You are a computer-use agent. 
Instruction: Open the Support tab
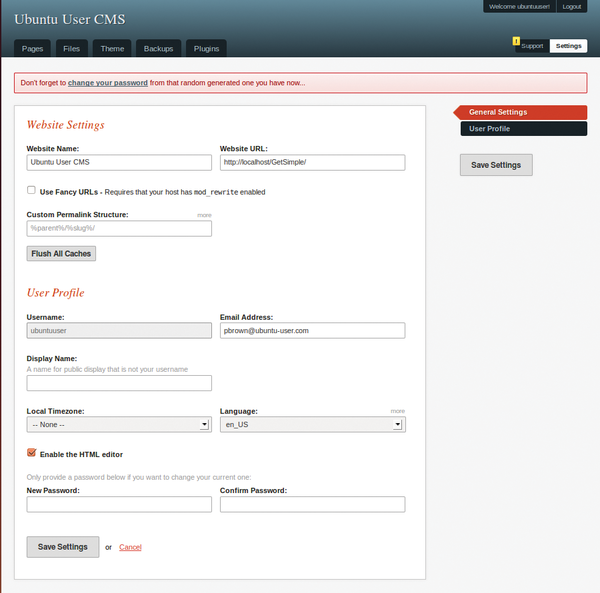[x=532, y=46]
